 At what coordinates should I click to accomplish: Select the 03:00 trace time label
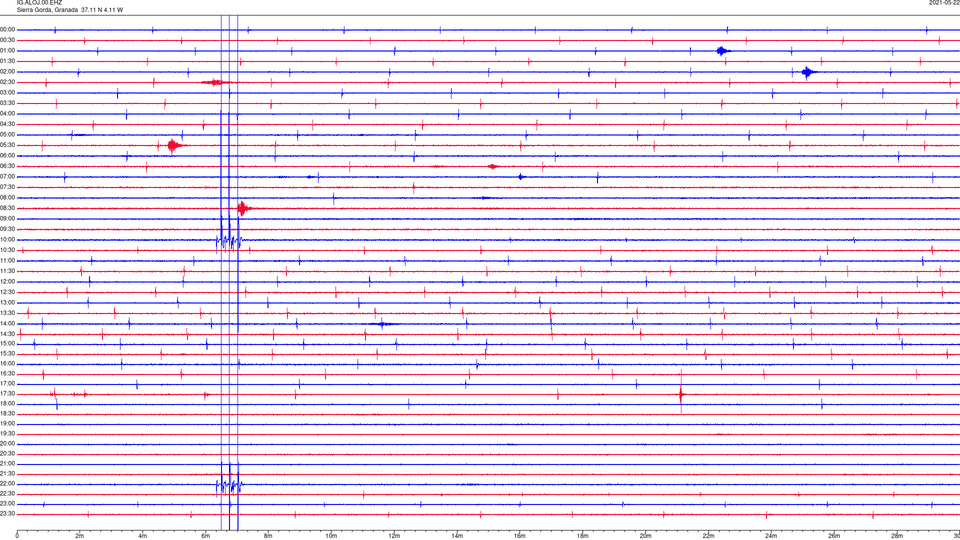click(x=8, y=92)
